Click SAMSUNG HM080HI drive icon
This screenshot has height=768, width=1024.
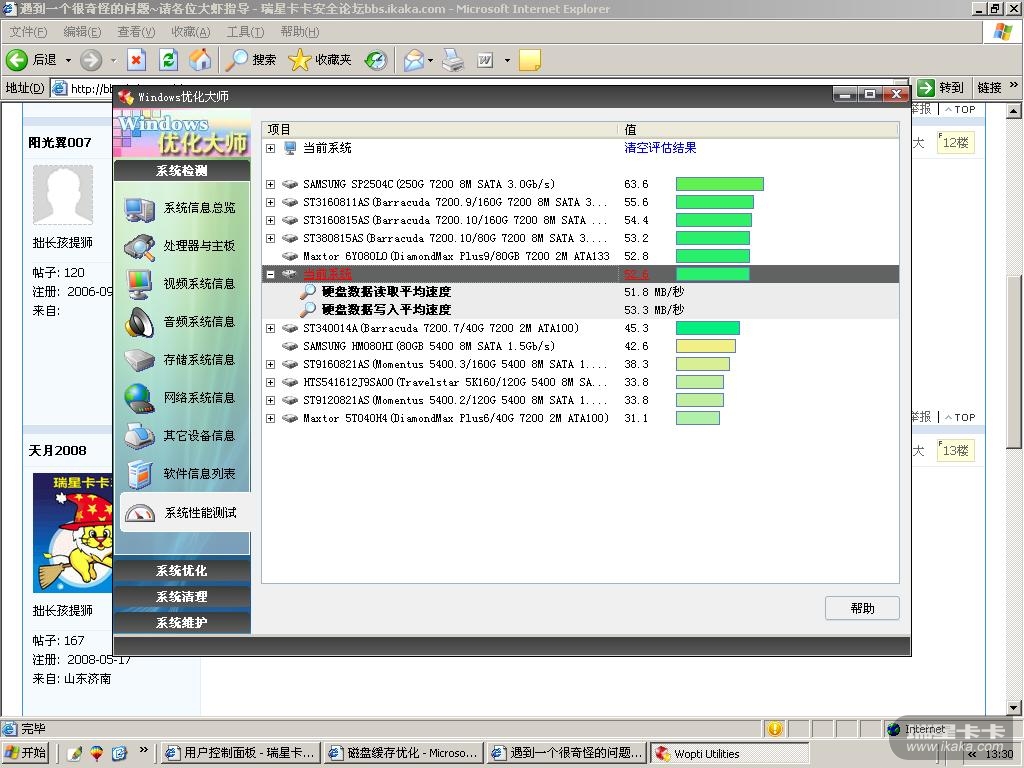coord(290,346)
